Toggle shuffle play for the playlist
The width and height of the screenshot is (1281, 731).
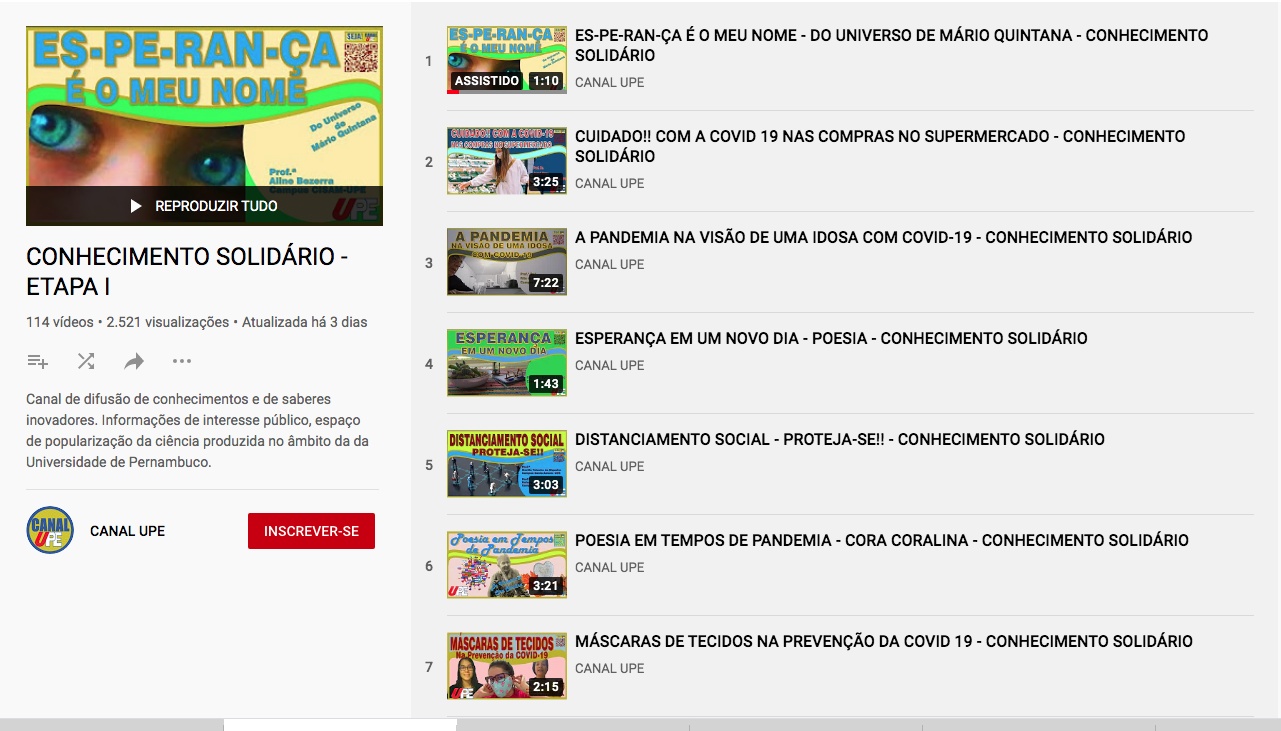[x=86, y=361]
